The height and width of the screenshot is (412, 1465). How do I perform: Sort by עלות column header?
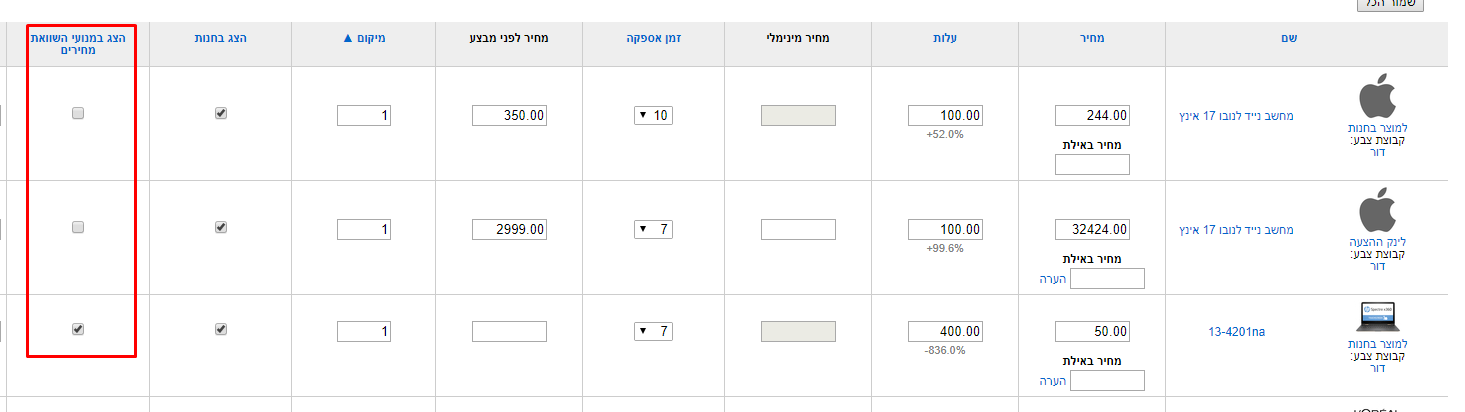[945, 38]
